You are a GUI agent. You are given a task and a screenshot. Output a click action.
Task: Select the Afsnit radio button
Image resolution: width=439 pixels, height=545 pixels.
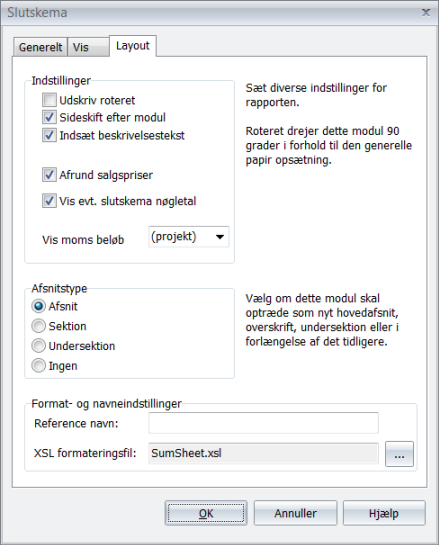tap(38, 306)
